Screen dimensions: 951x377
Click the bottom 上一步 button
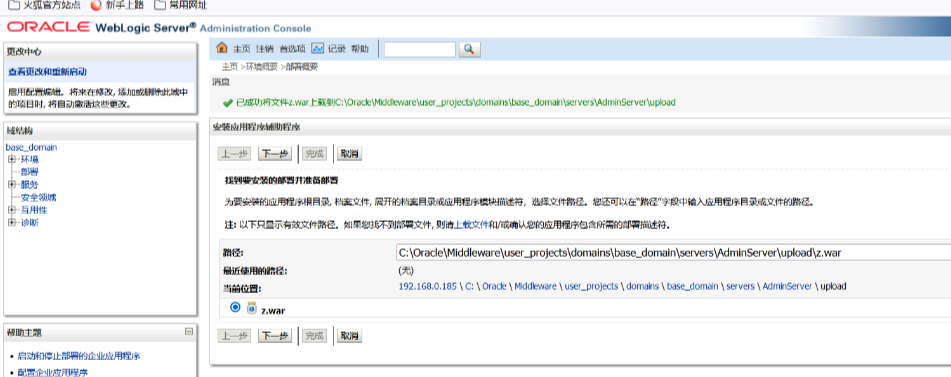234,336
